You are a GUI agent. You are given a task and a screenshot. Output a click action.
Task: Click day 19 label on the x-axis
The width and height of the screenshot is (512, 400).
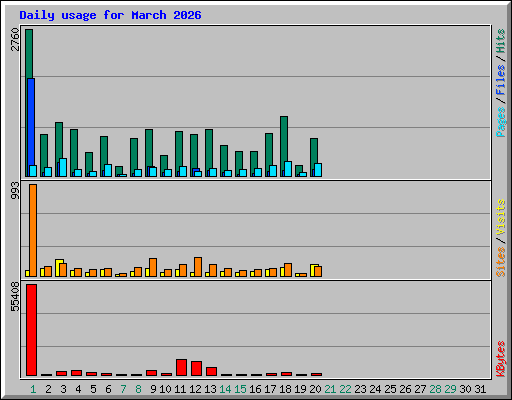pyautogui.click(x=300, y=389)
